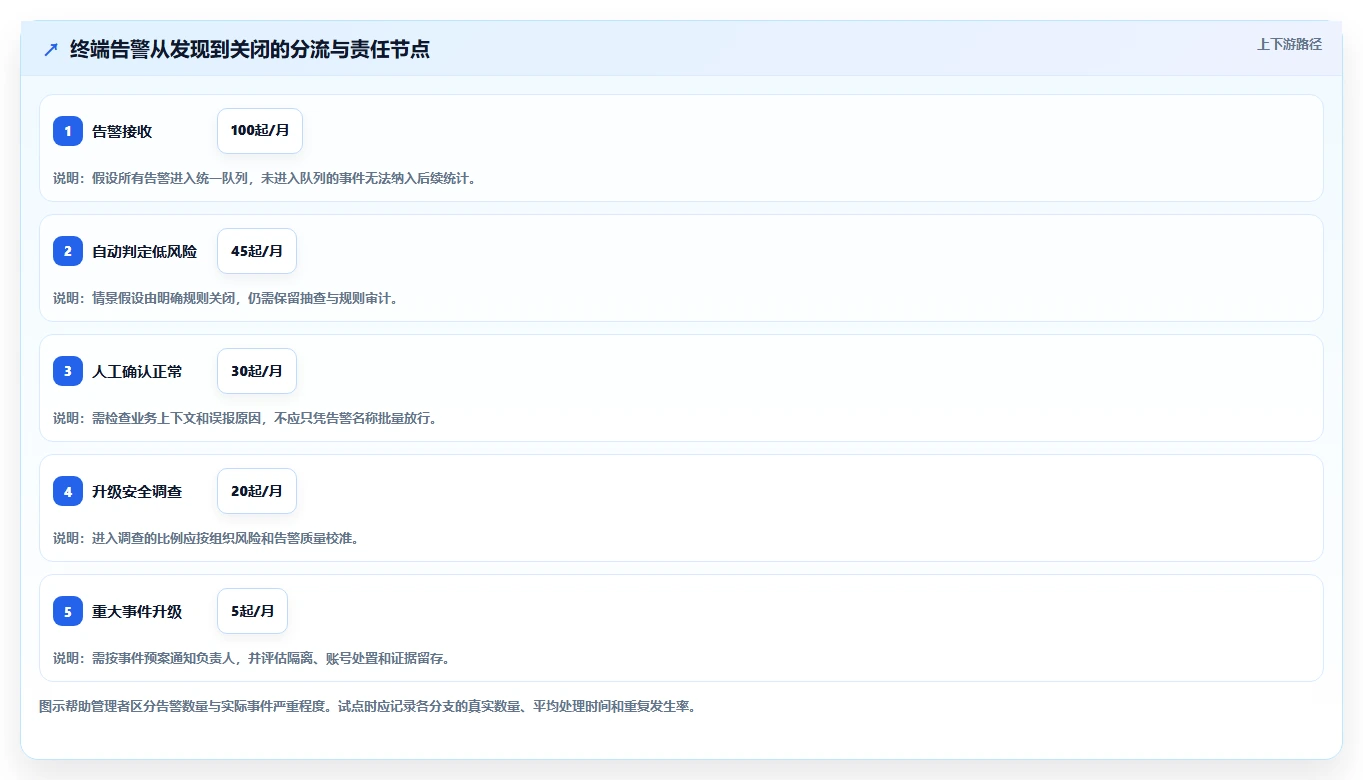
Task: Click the chart title 终端告警从发现到关闭的分流与责任节点
Action: pos(250,49)
